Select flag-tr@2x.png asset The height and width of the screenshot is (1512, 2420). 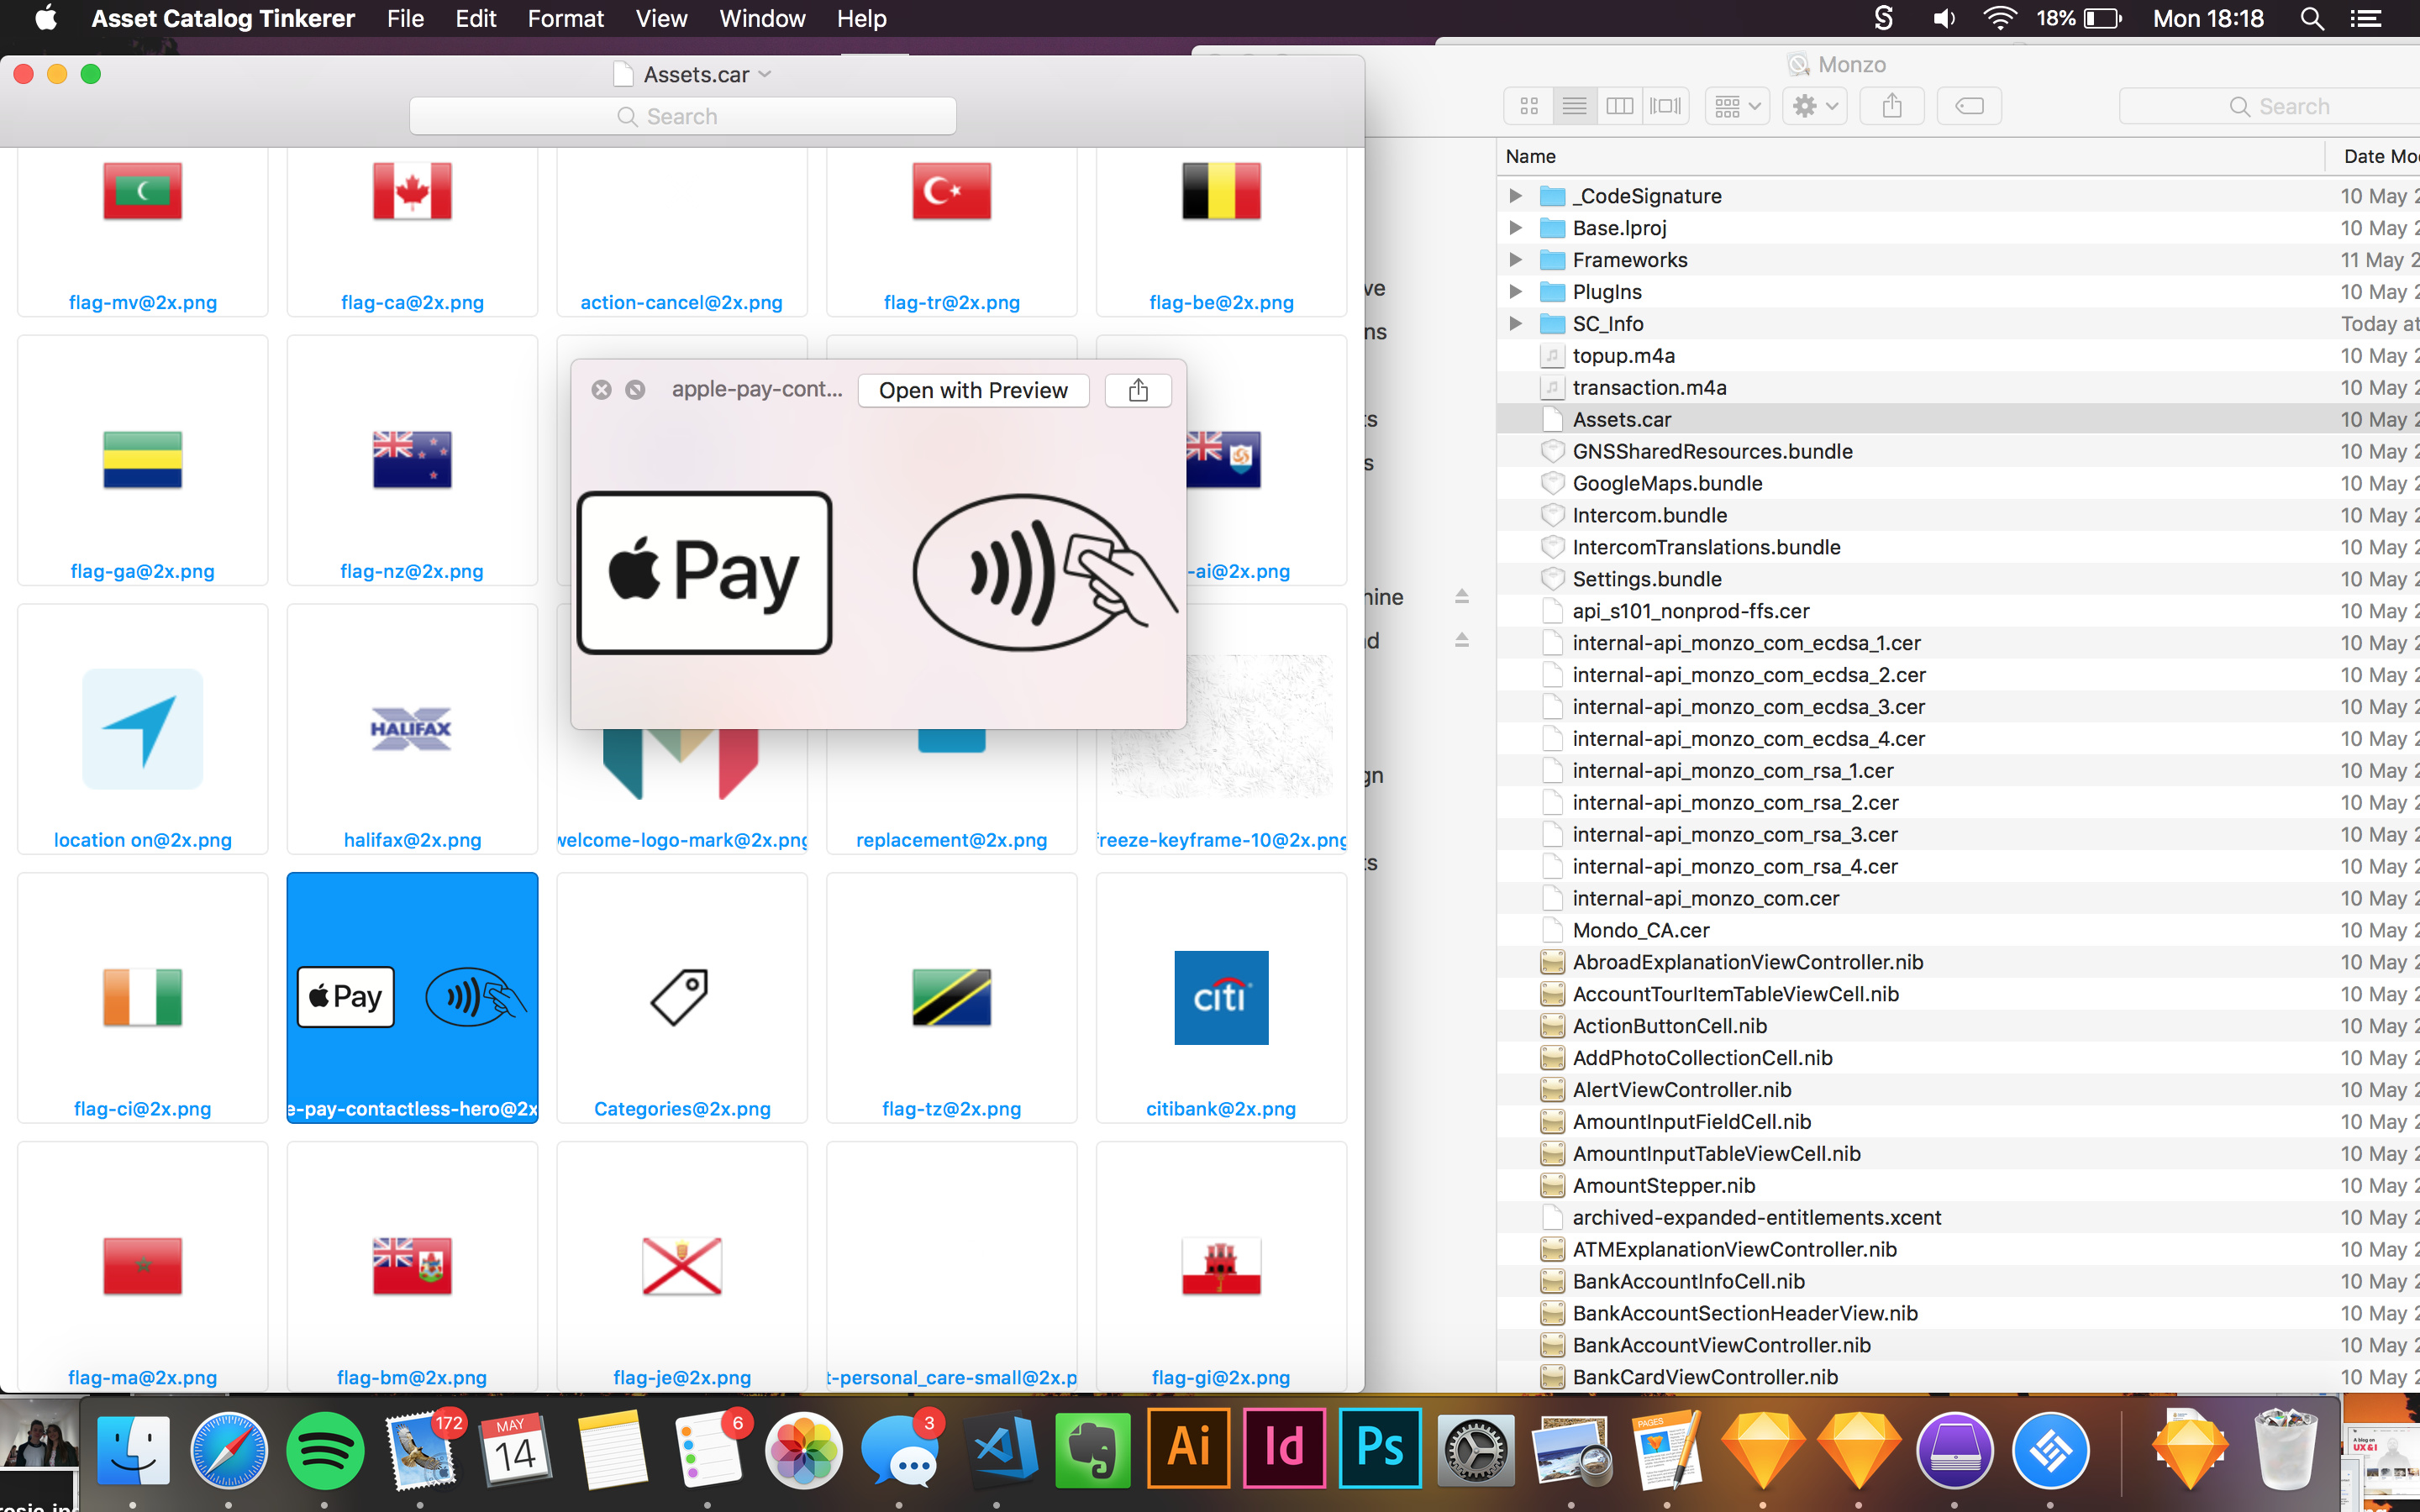pos(952,232)
